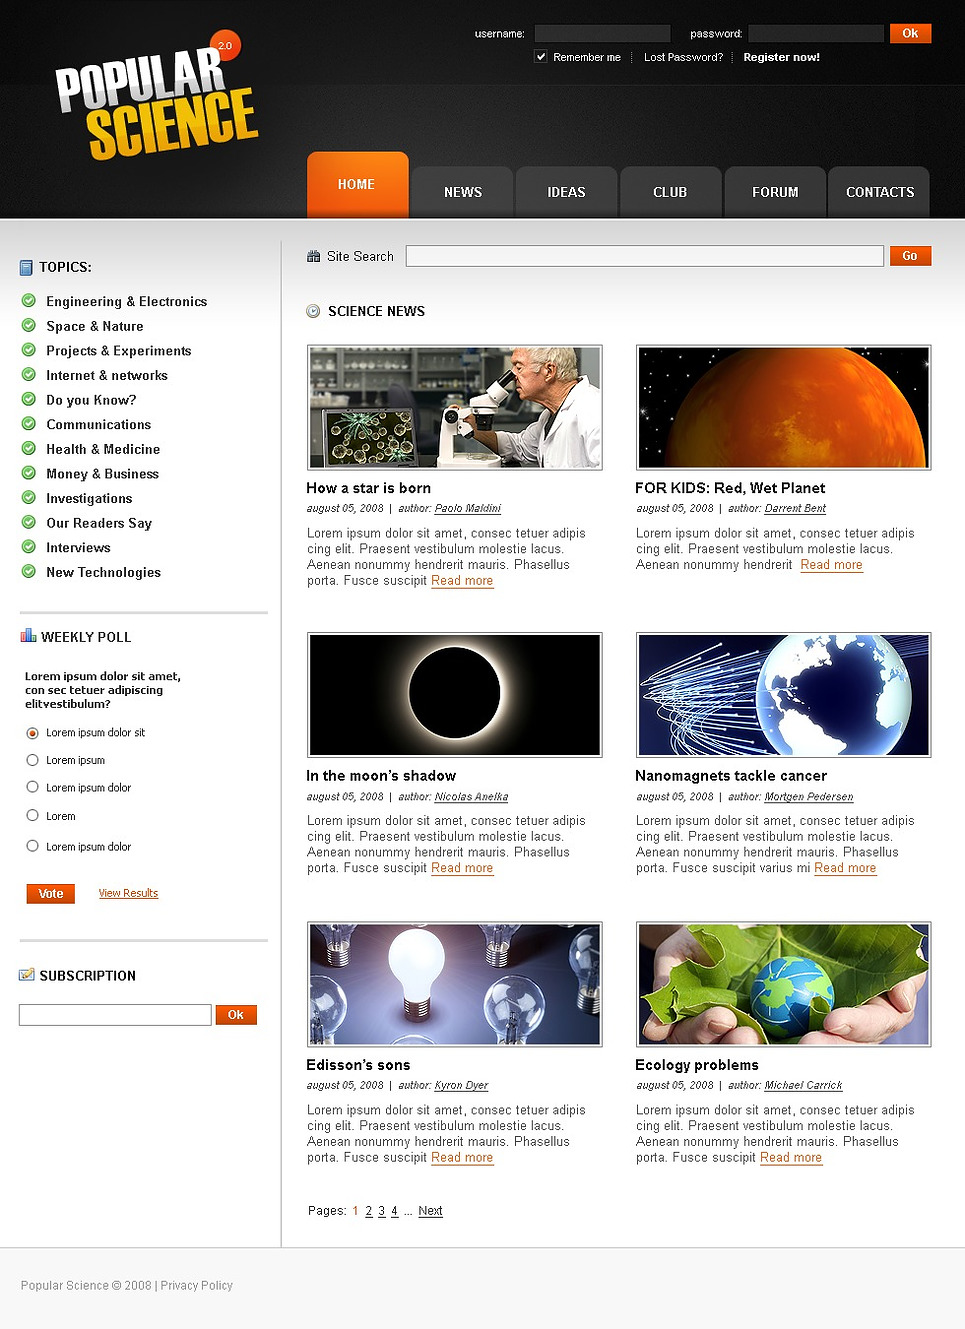Select poll option 'Lorem ipsum'
Image resolution: width=965 pixels, height=1329 pixels.
coord(32,760)
